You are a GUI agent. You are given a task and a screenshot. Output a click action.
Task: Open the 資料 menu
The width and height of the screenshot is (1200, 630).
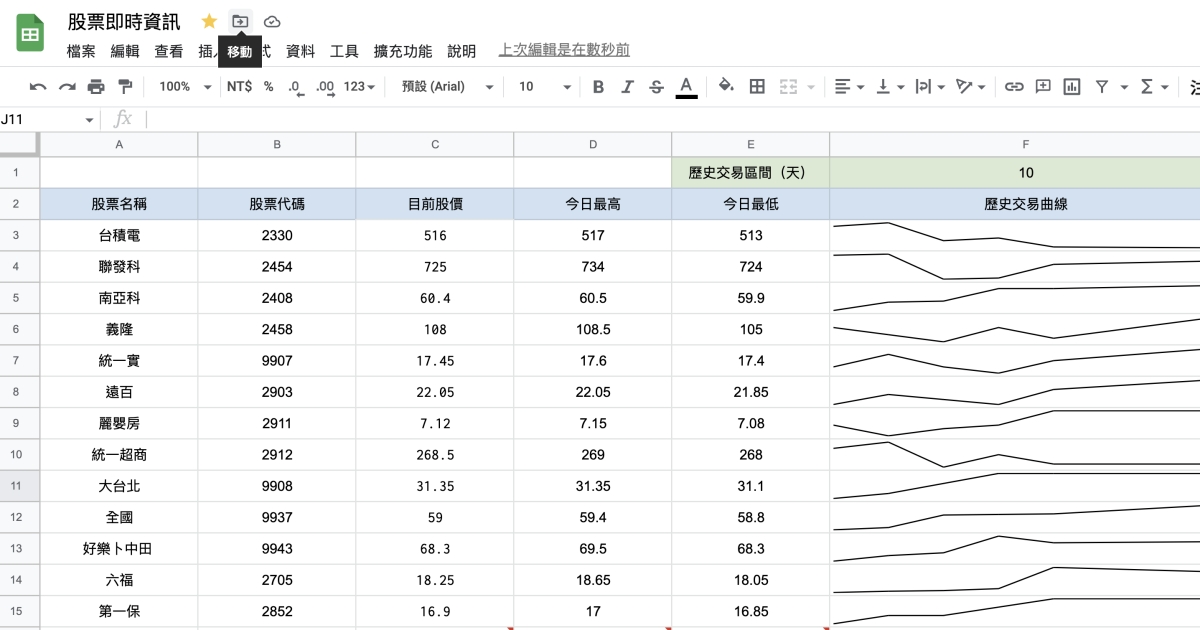pos(300,51)
